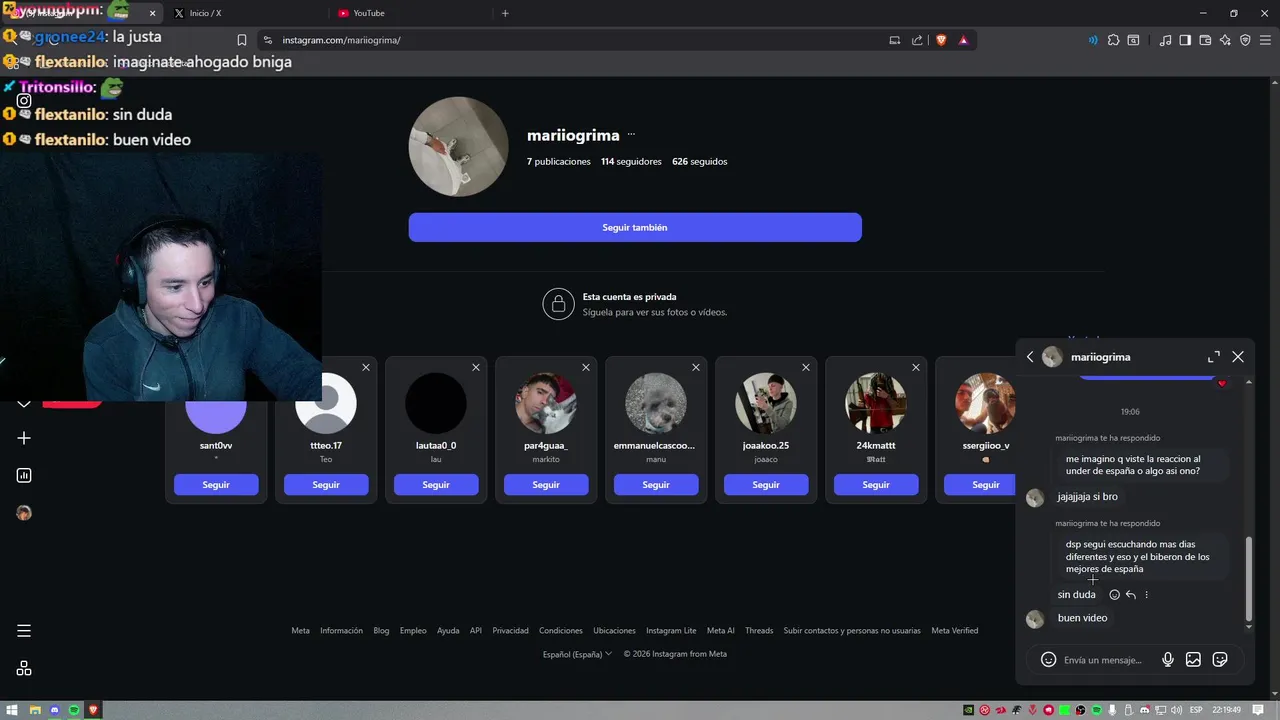
Task: Click the blue tab audio indicator icon
Action: coord(1091,40)
